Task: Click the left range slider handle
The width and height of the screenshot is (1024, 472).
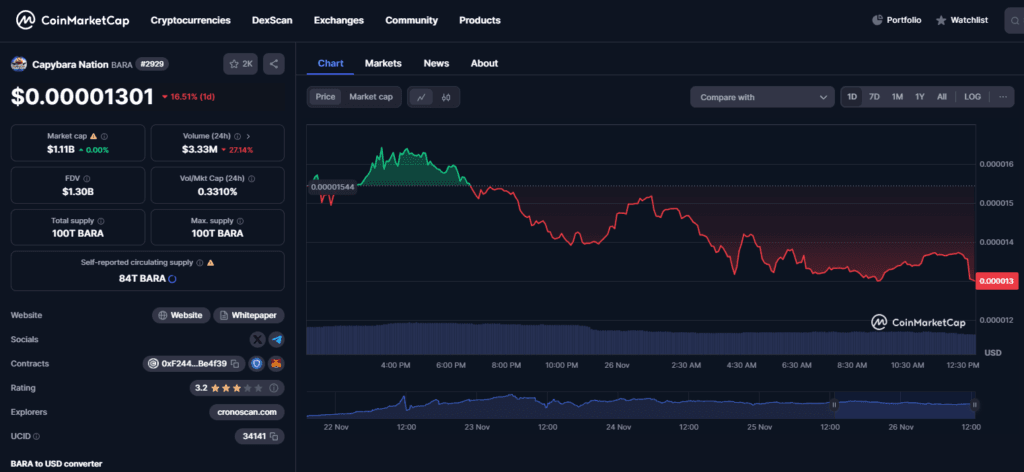Action: pos(834,405)
